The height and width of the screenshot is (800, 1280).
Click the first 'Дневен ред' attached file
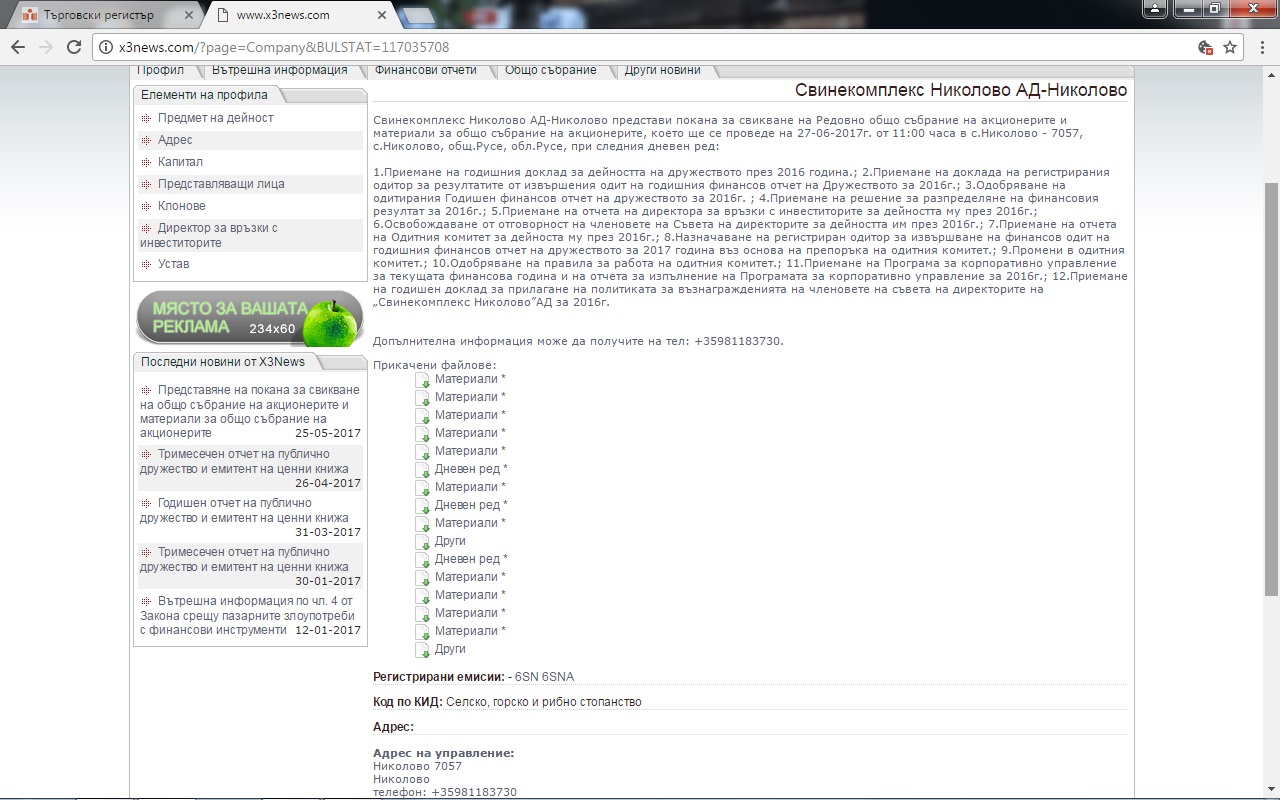[470, 469]
